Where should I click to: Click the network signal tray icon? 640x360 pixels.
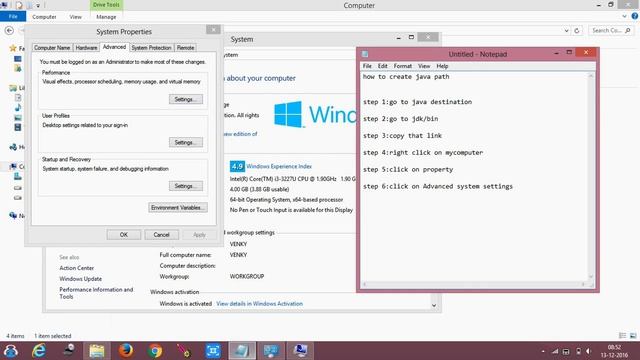(x=555, y=351)
